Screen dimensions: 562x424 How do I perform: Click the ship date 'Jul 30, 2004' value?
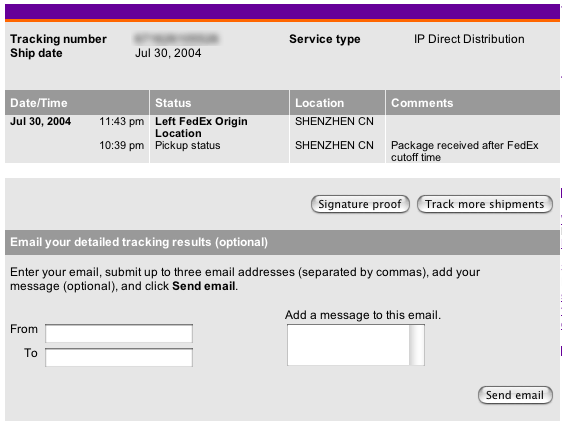point(168,53)
